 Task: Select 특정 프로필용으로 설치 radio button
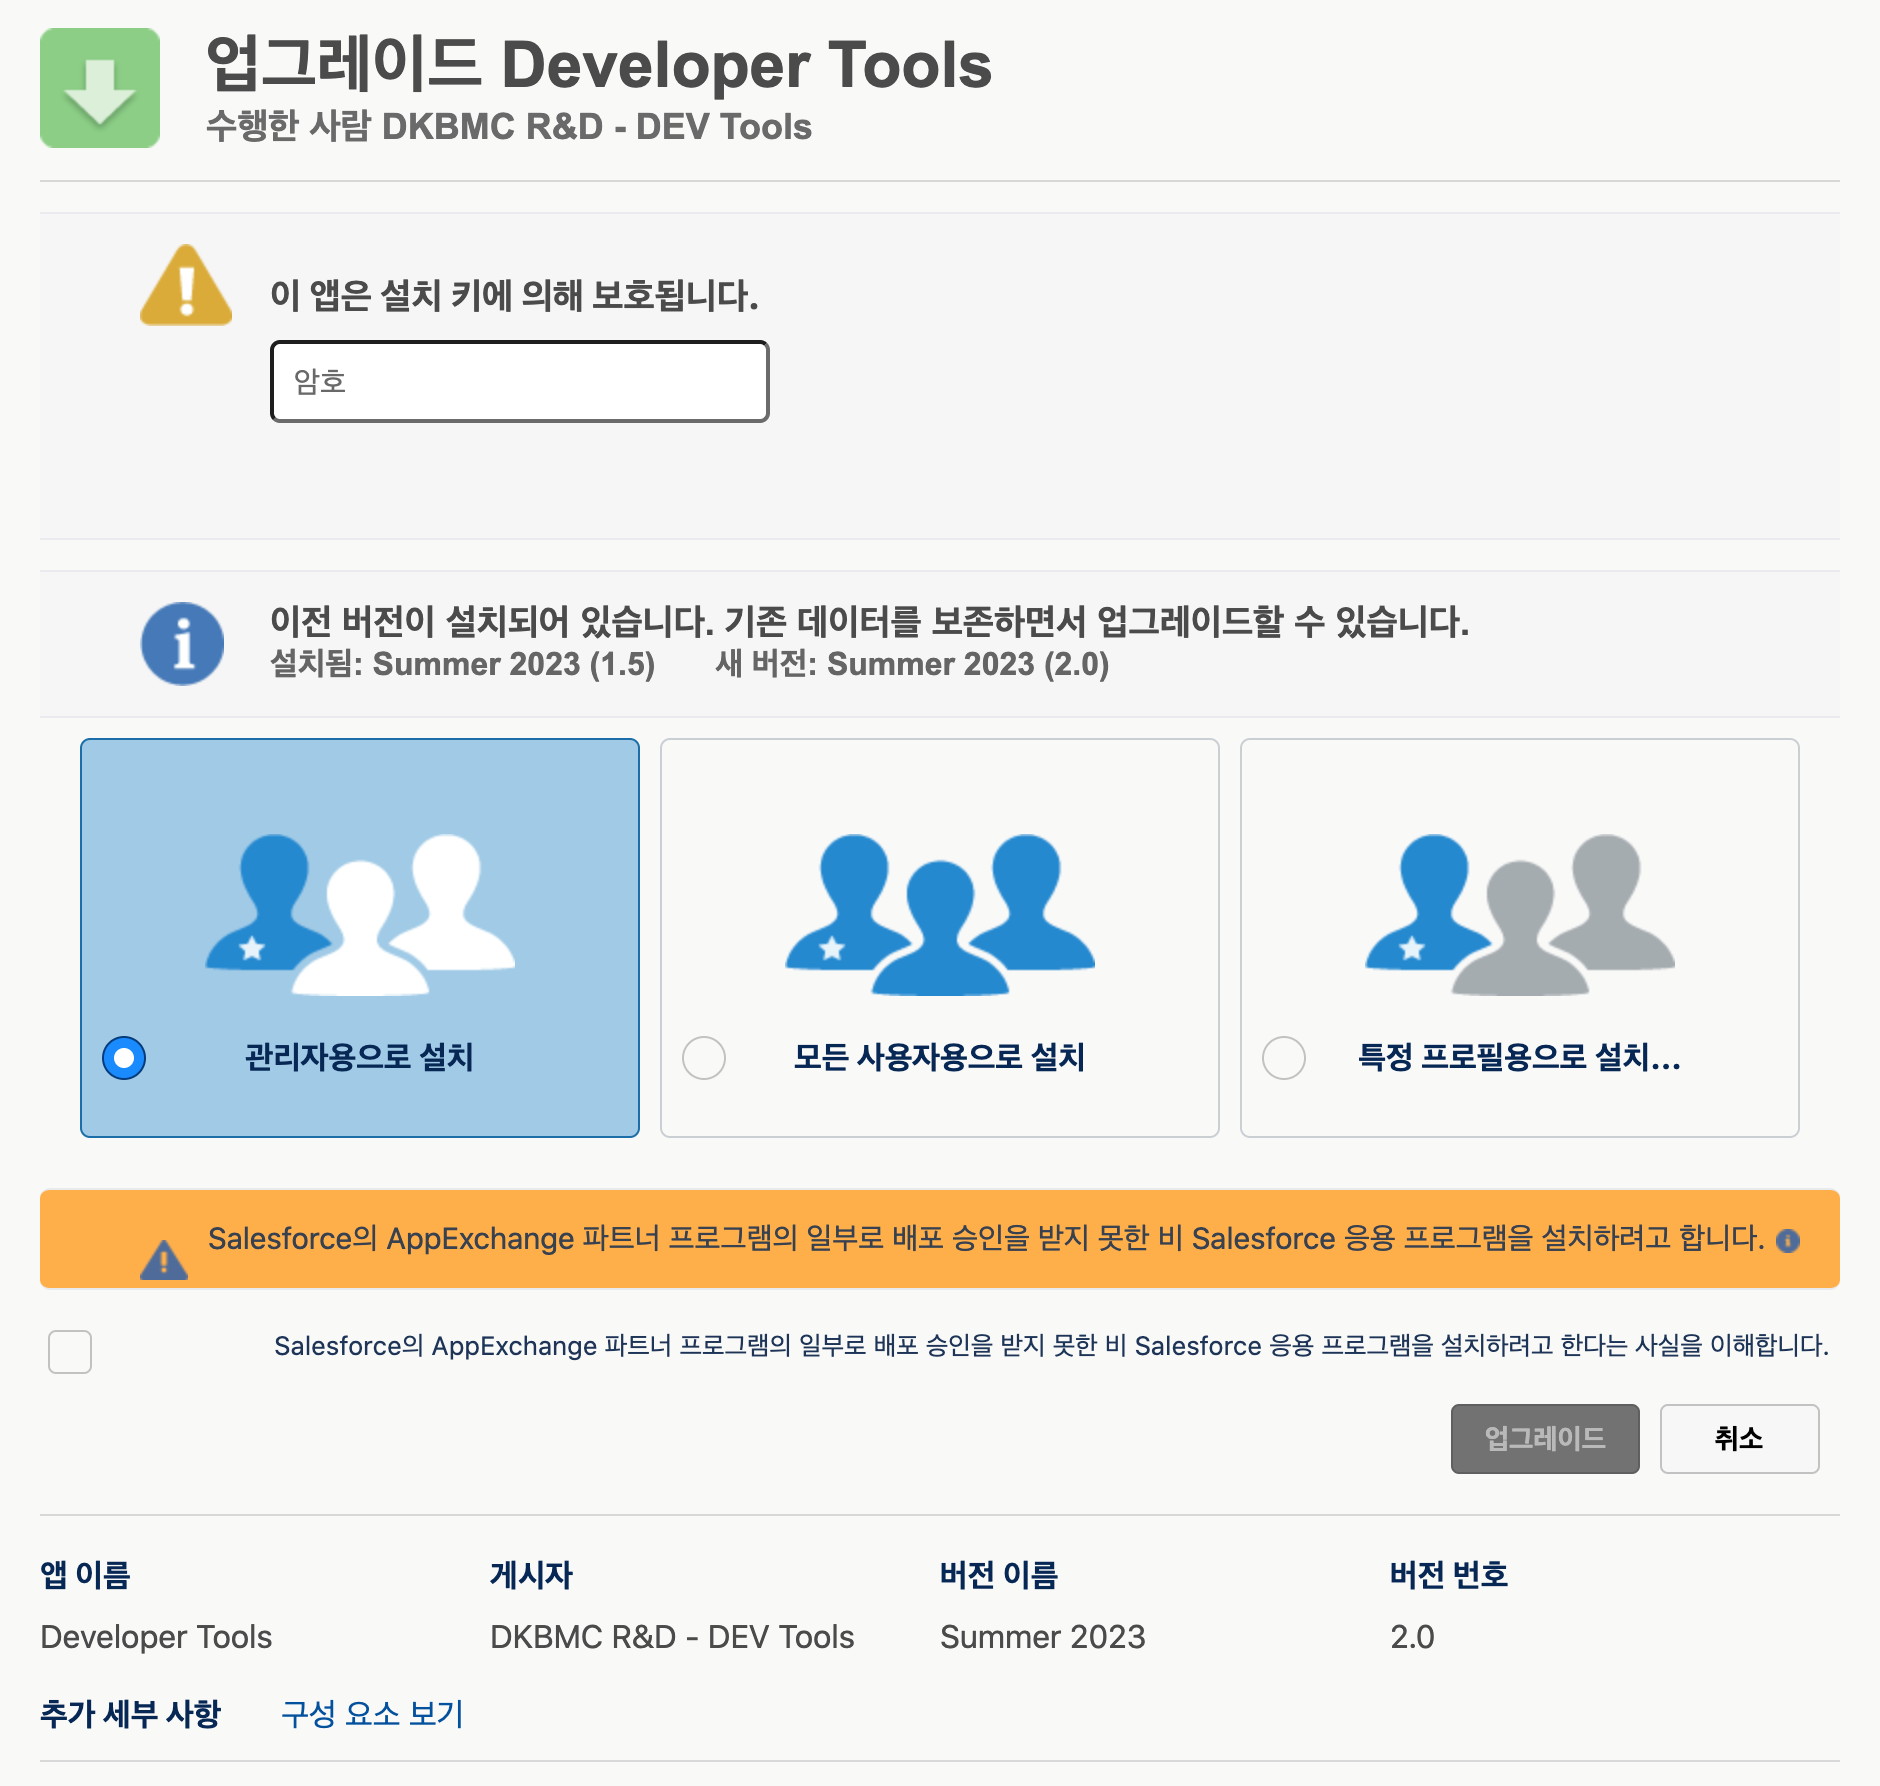(1284, 1058)
